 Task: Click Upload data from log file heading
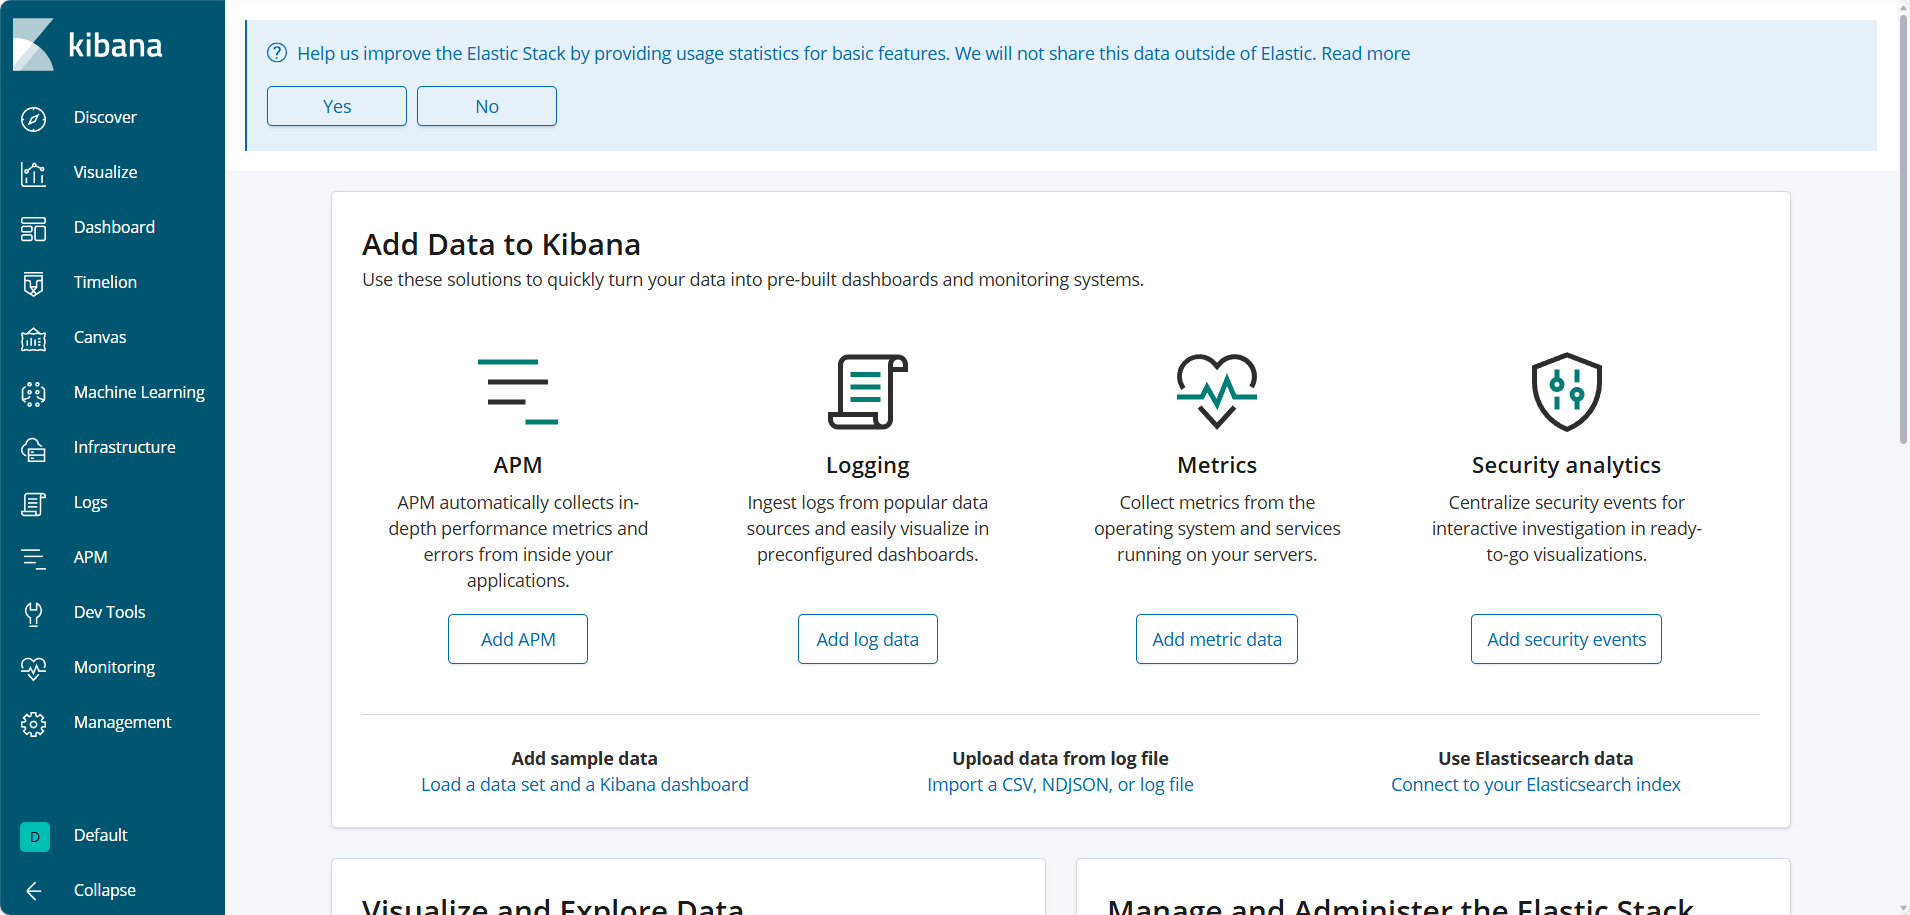pos(1061,758)
